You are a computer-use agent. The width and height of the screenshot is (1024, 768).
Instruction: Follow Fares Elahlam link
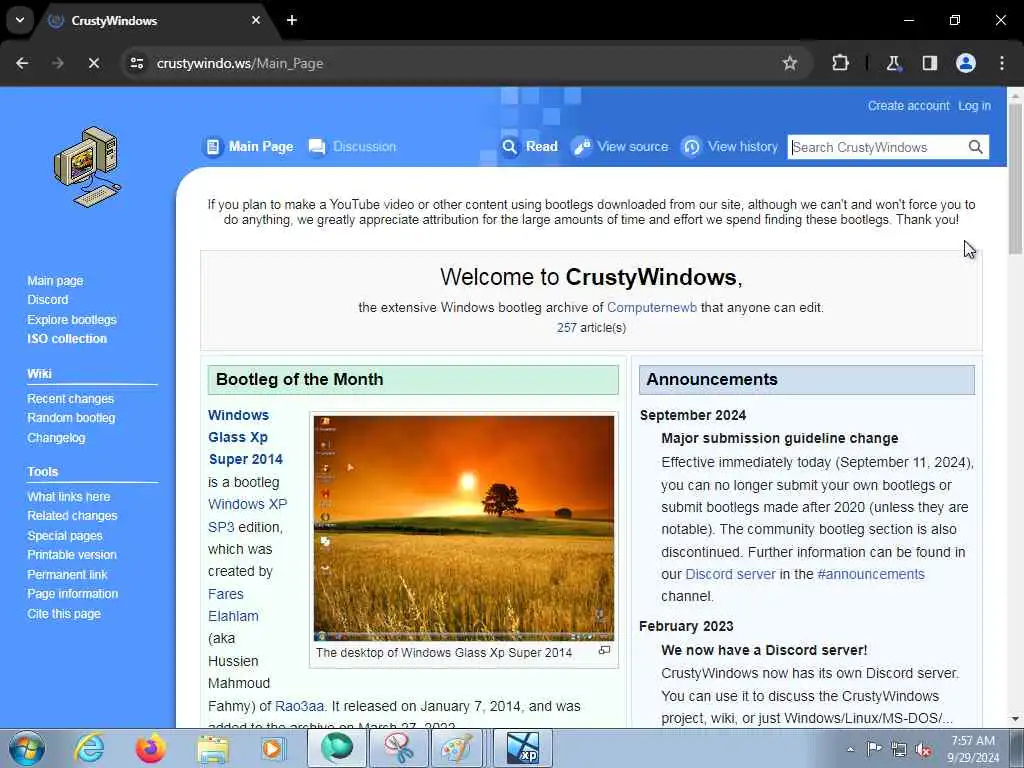click(x=233, y=605)
